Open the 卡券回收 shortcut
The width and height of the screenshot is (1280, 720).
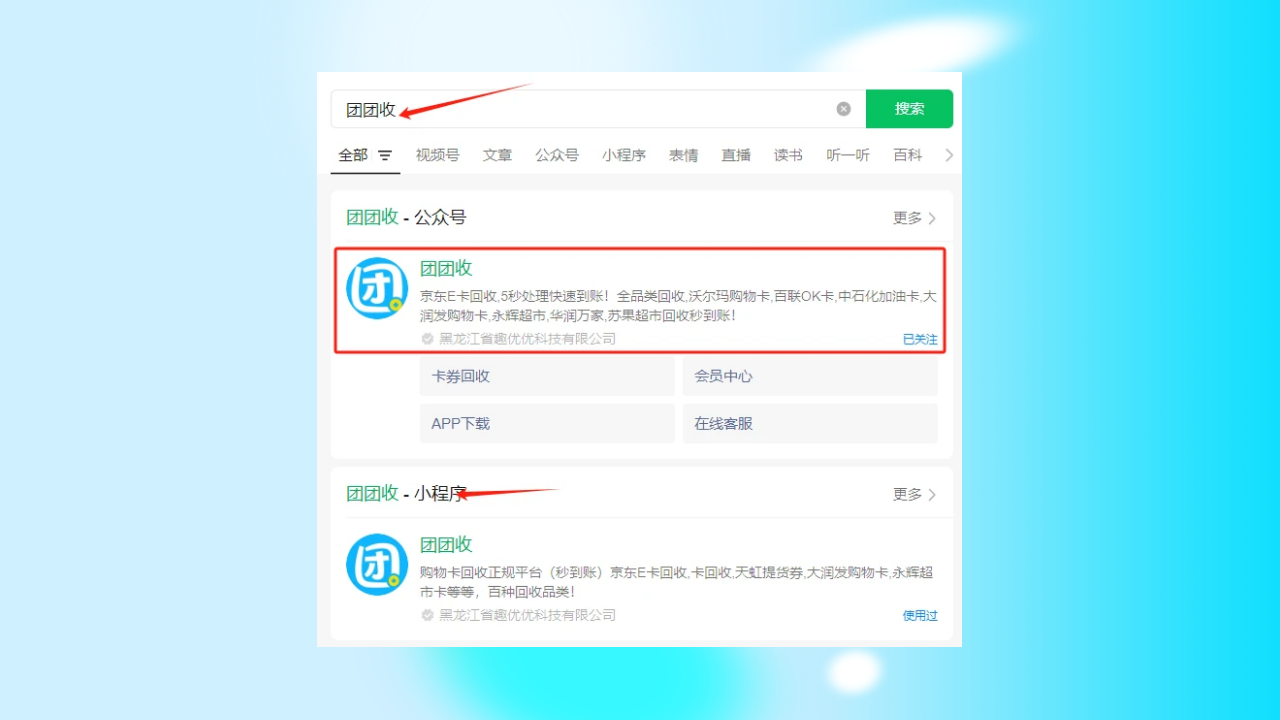tap(547, 376)
